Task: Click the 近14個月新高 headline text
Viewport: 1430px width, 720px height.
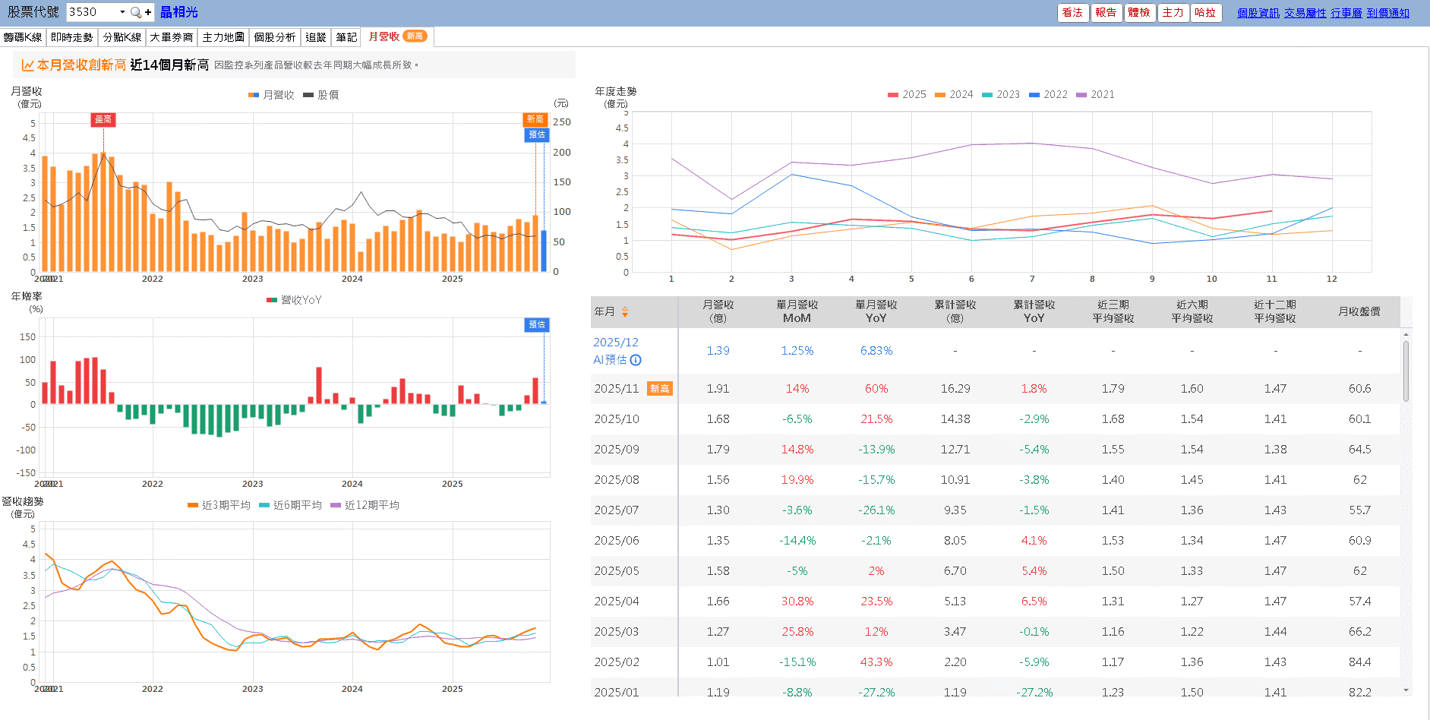Action: 169,65
